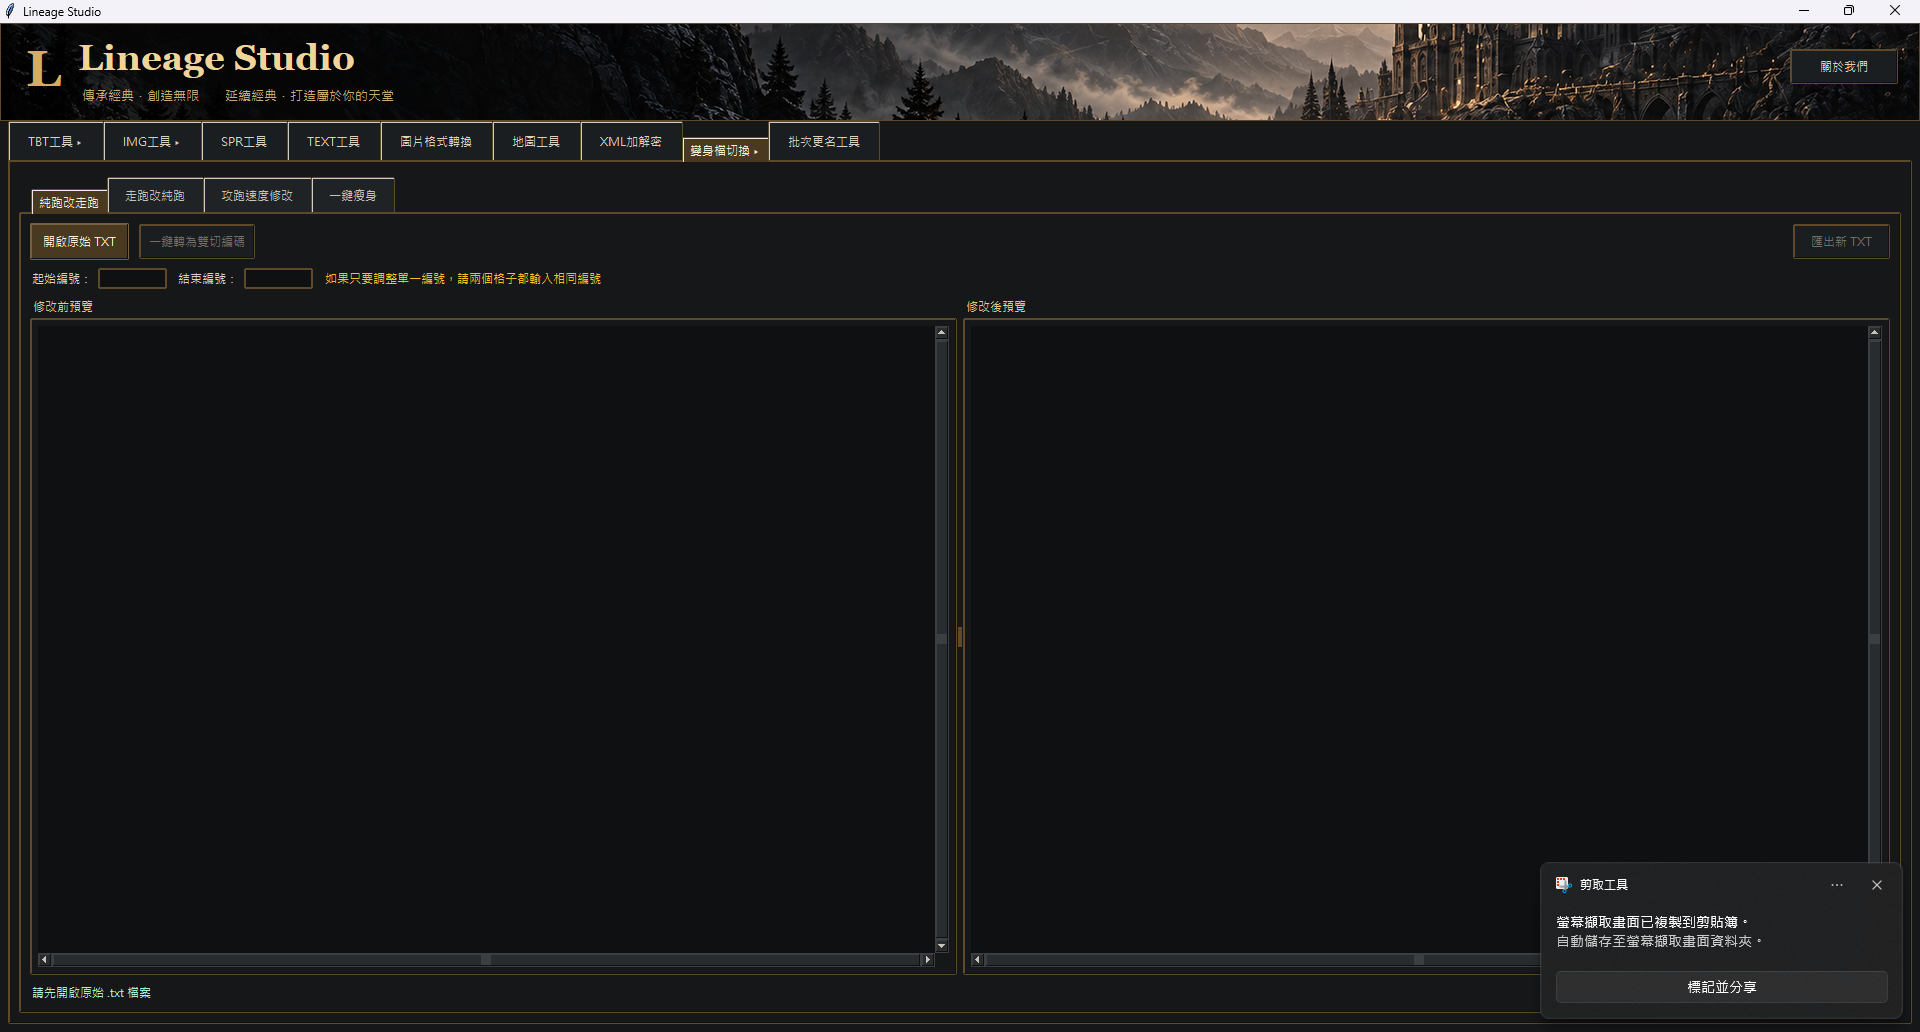The image size is (1920, 1032).
Task: Go to the 批次更名工具 tab
Action: point(824,142)
